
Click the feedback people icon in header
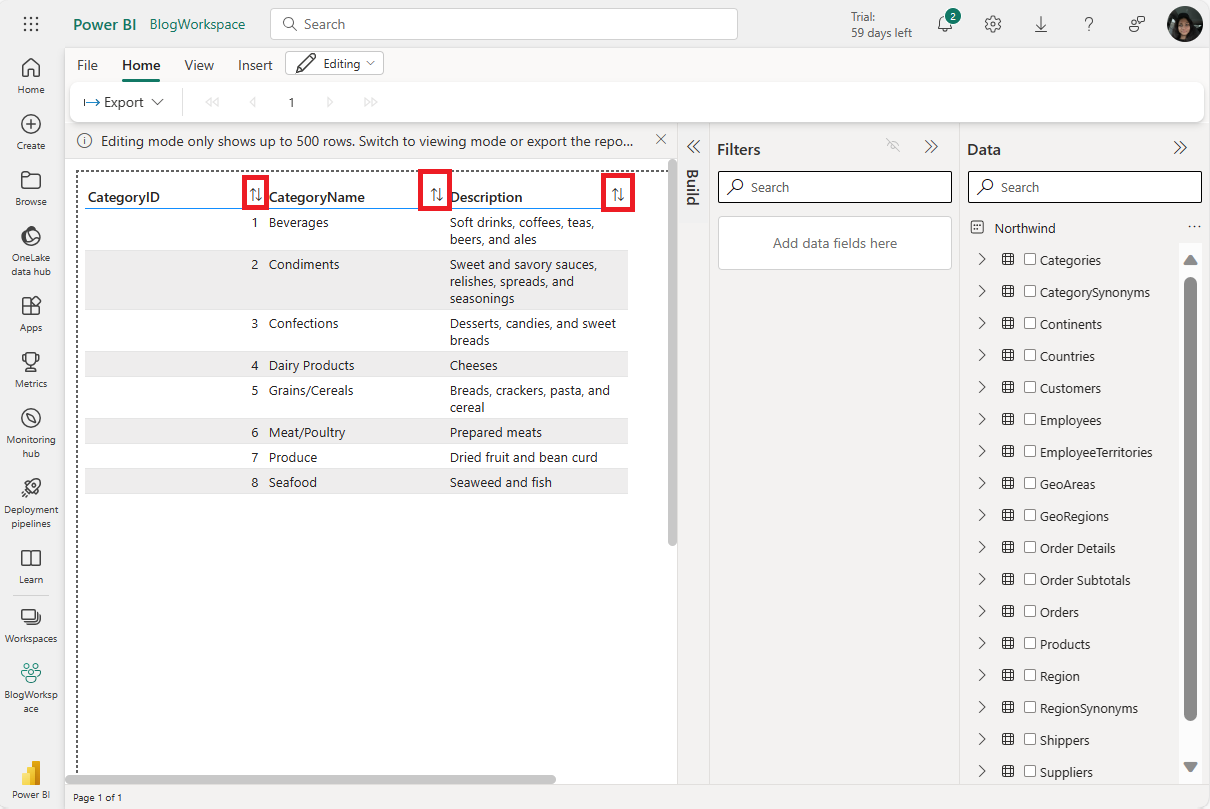click(x=1137, y=24)
